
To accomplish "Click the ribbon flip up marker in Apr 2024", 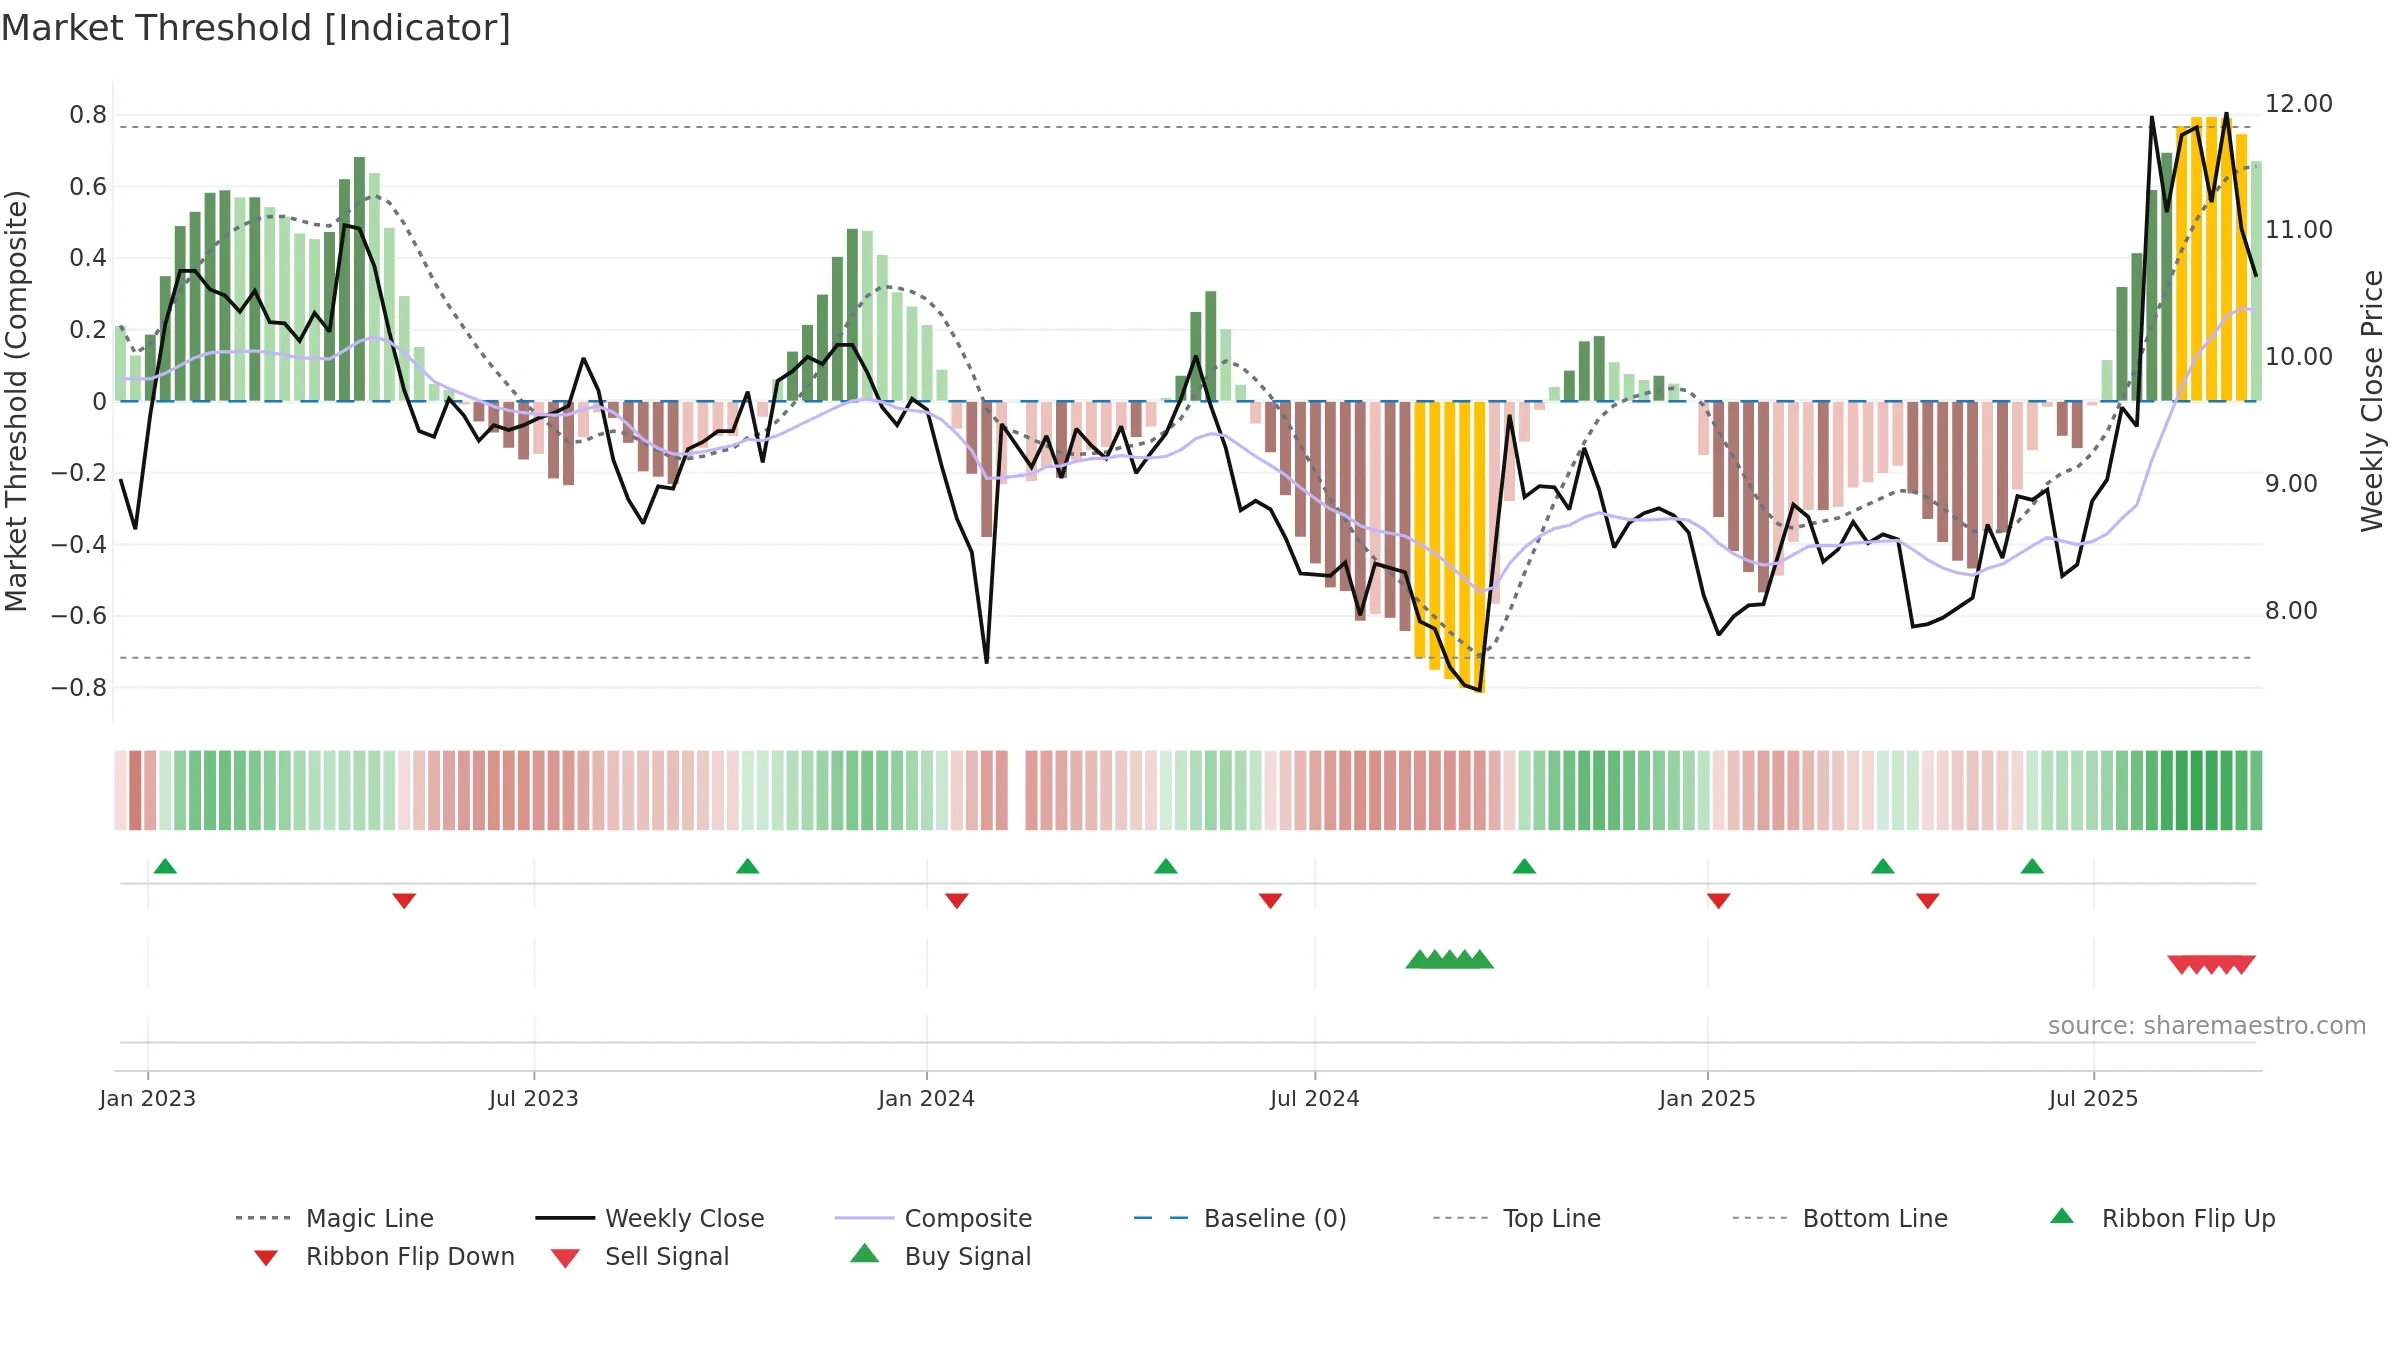I will click(x=1166, y=866).
